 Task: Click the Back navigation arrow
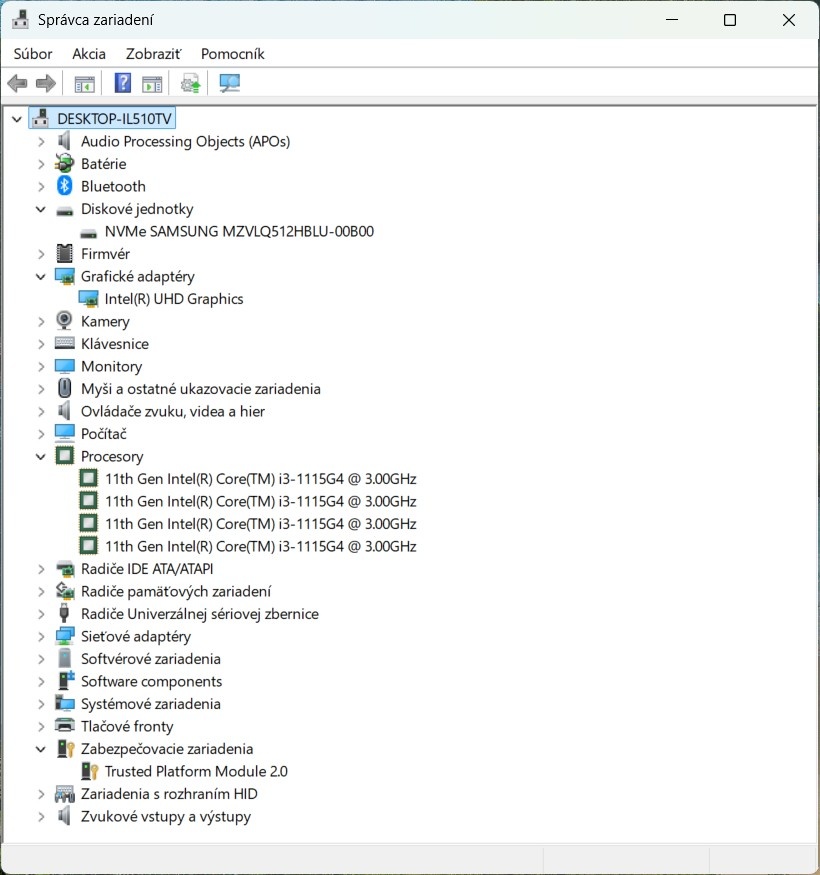click(x=17, y=83)
